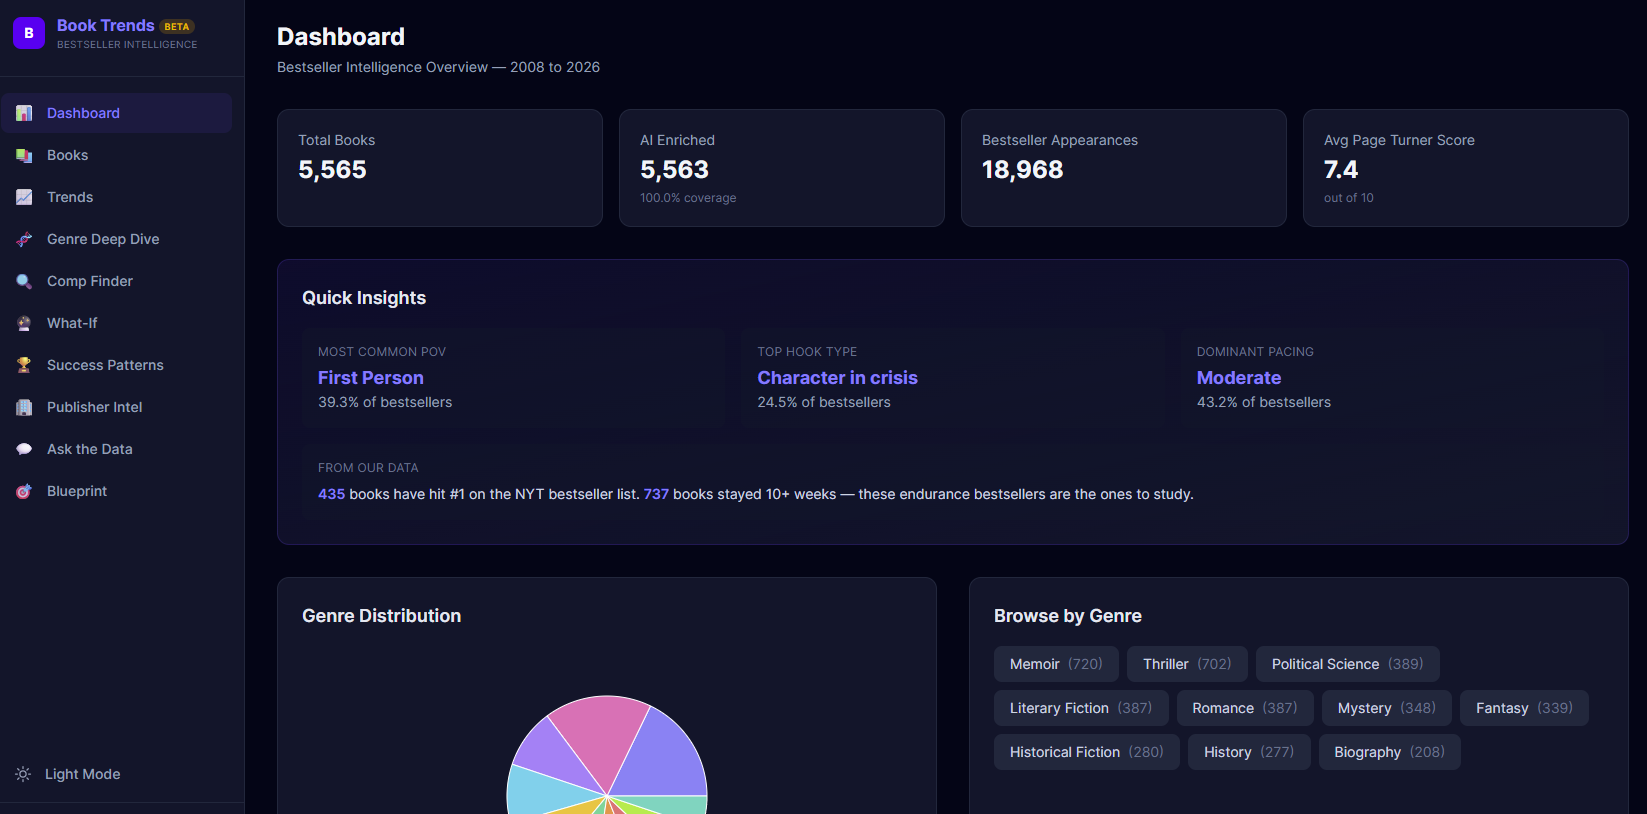Navigate to the Blueprint page
This screenshot has height=814, width=1647.
[117, 491]
